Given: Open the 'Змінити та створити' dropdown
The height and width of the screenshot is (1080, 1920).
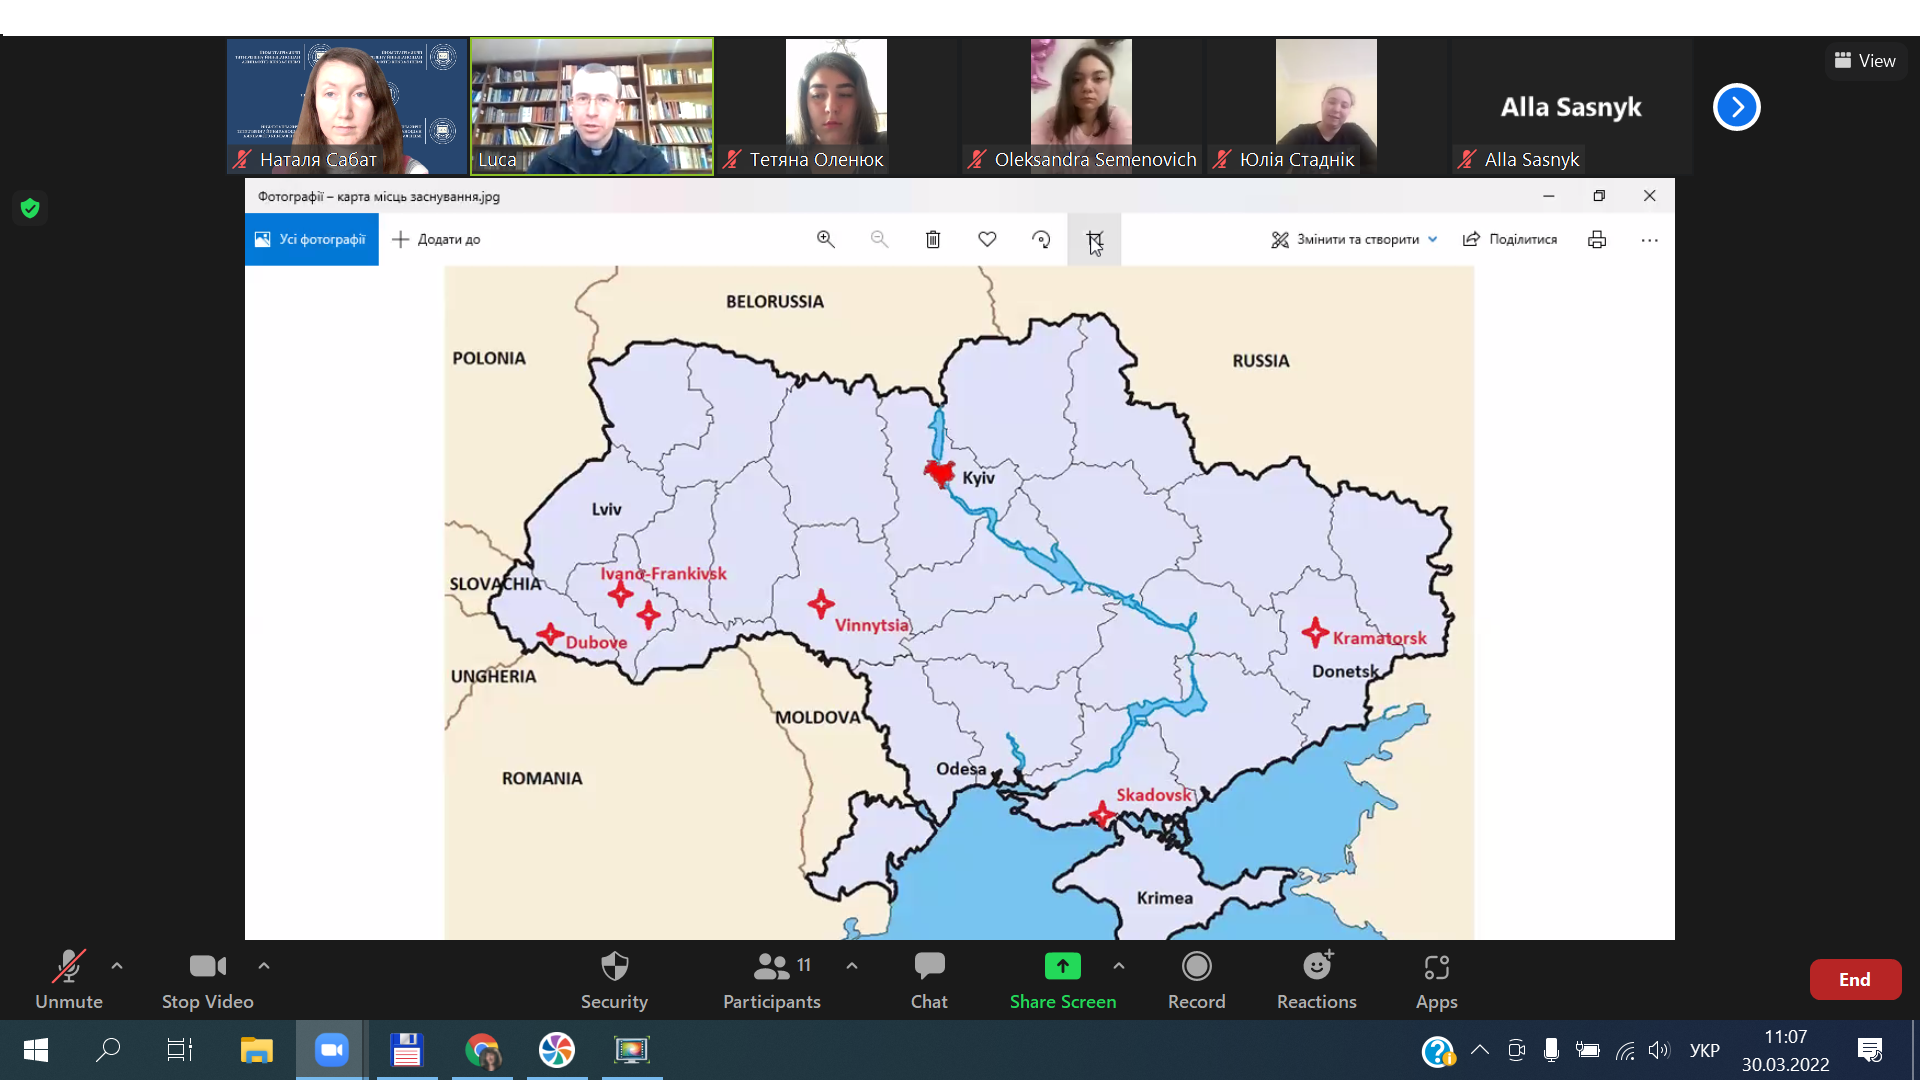Looking at the screenshot, I should click(x=1355, y=239).
